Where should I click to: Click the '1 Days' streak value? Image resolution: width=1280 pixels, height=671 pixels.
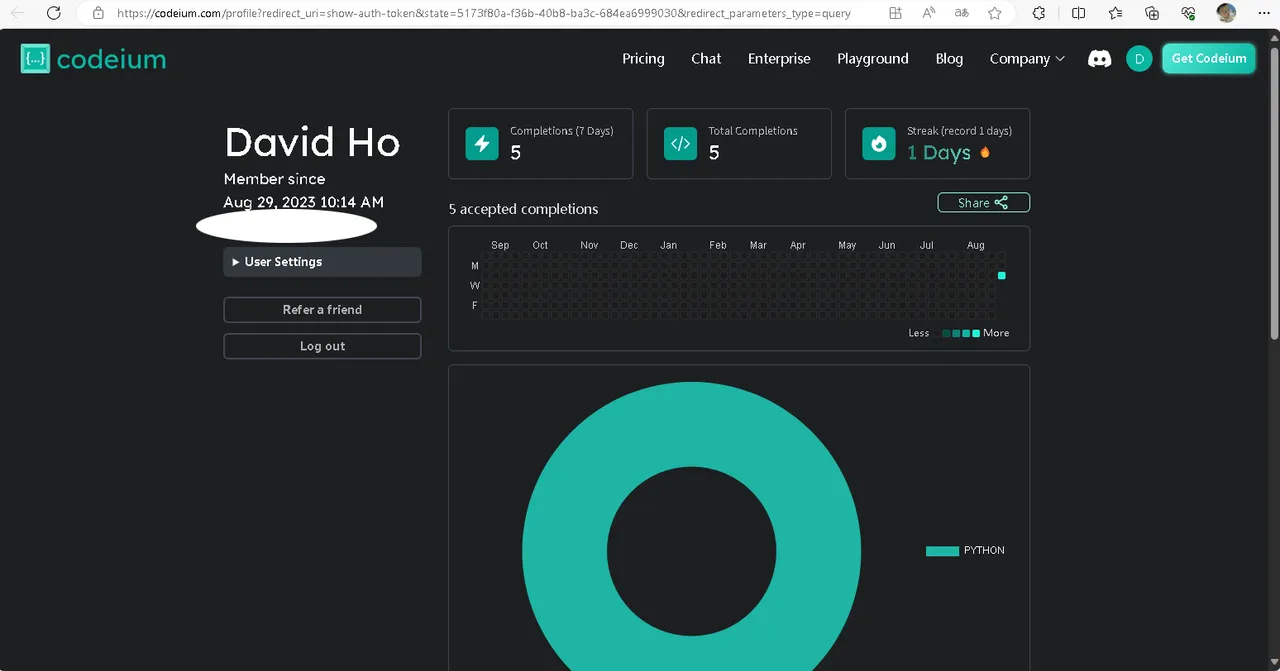click(x=939, y=153)
